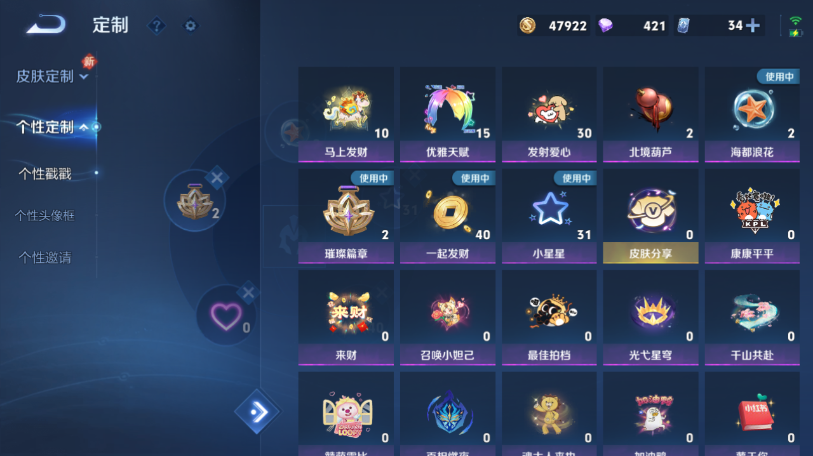Click the blue diamond arrow expander
The height and width of the screenshot is (456, 813).
point(257,412)
